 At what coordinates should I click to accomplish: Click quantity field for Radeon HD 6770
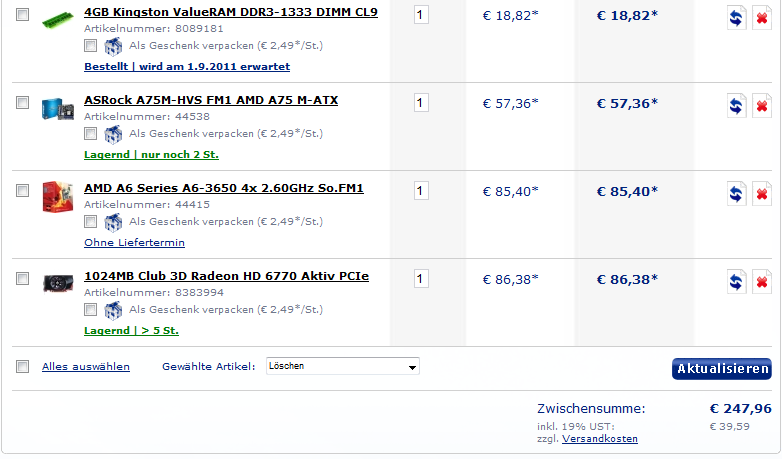[421, 279]
